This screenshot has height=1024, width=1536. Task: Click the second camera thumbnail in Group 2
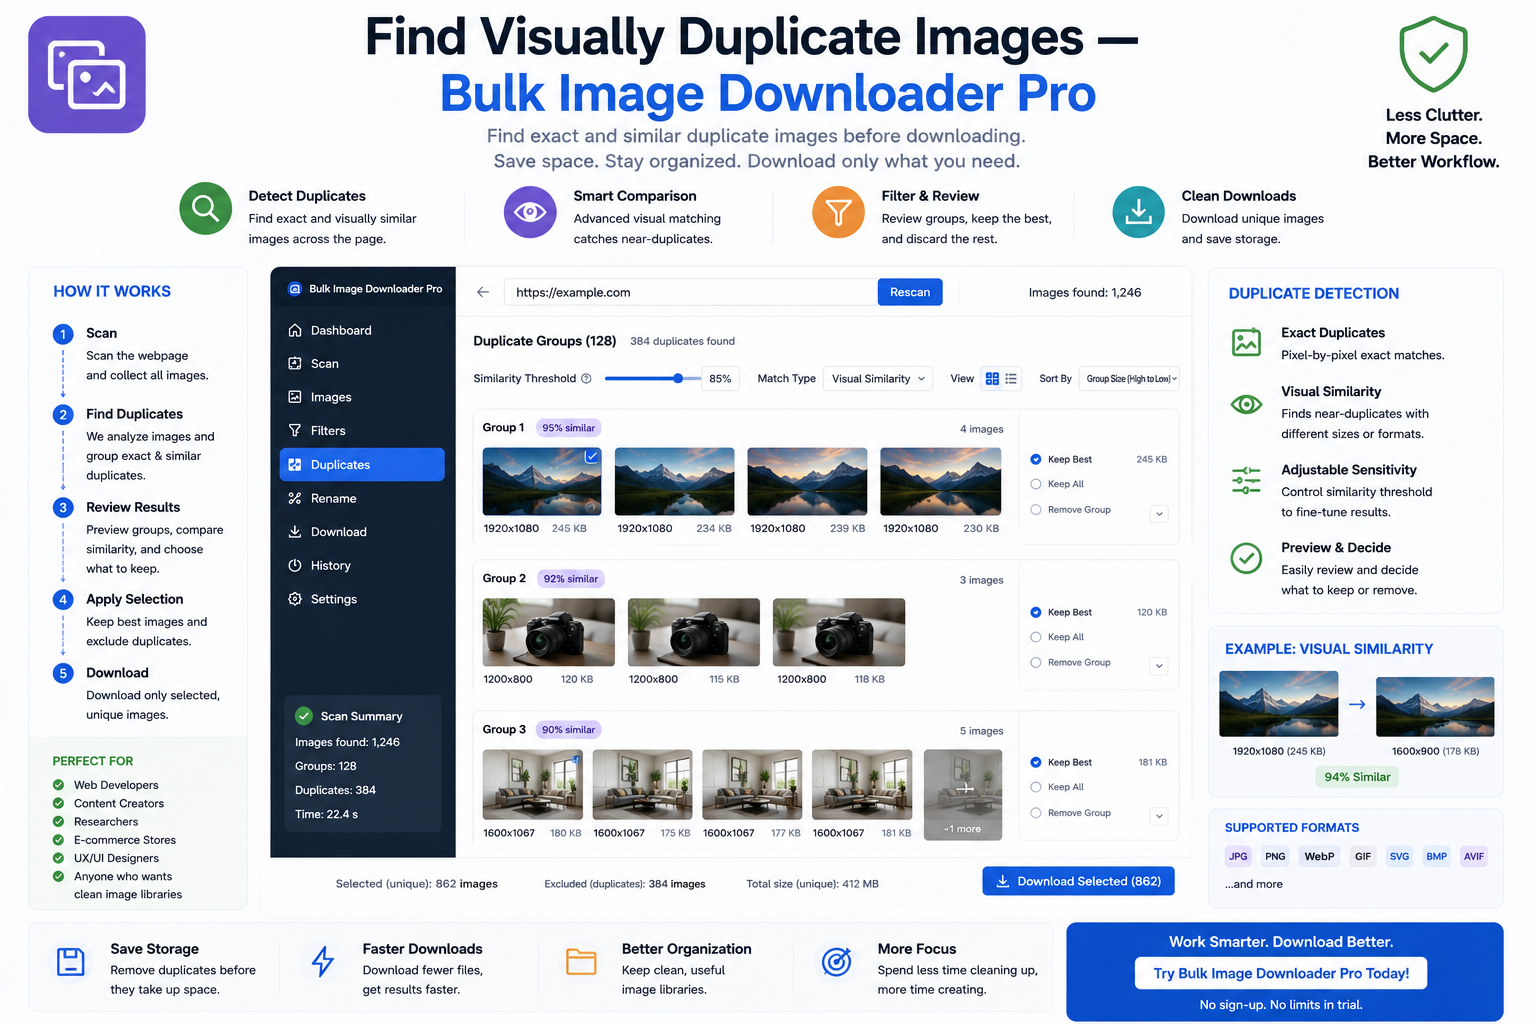pyautogui.click(x=694, y=632)
